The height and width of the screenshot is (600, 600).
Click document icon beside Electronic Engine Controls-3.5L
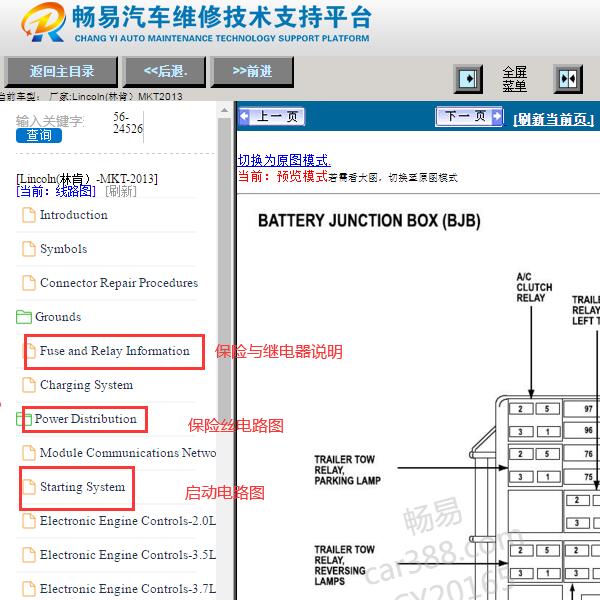click(x=29, y=555)
